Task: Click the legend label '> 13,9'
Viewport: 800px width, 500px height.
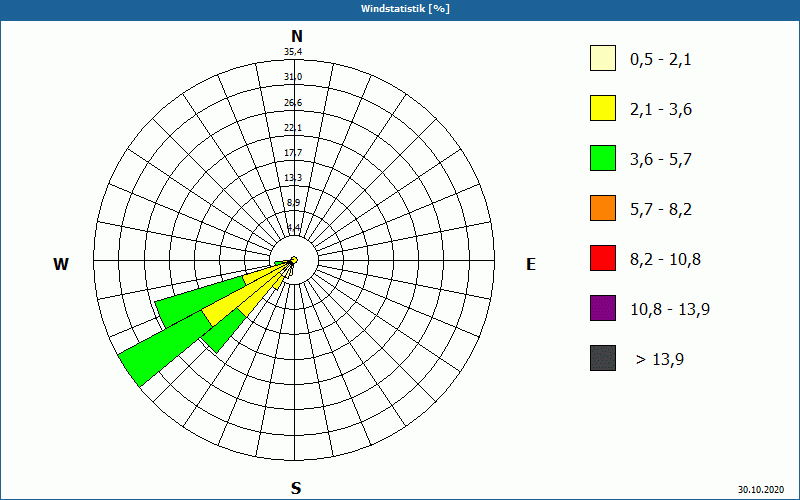Action: (660, 360)
